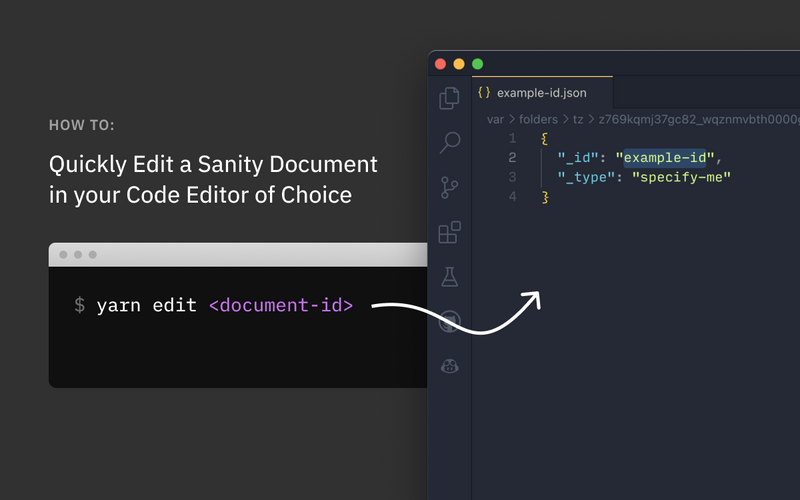Screen dimensions: 800x500
Task: Open the Testing beaker icon
Action: [x=449, y=277]
